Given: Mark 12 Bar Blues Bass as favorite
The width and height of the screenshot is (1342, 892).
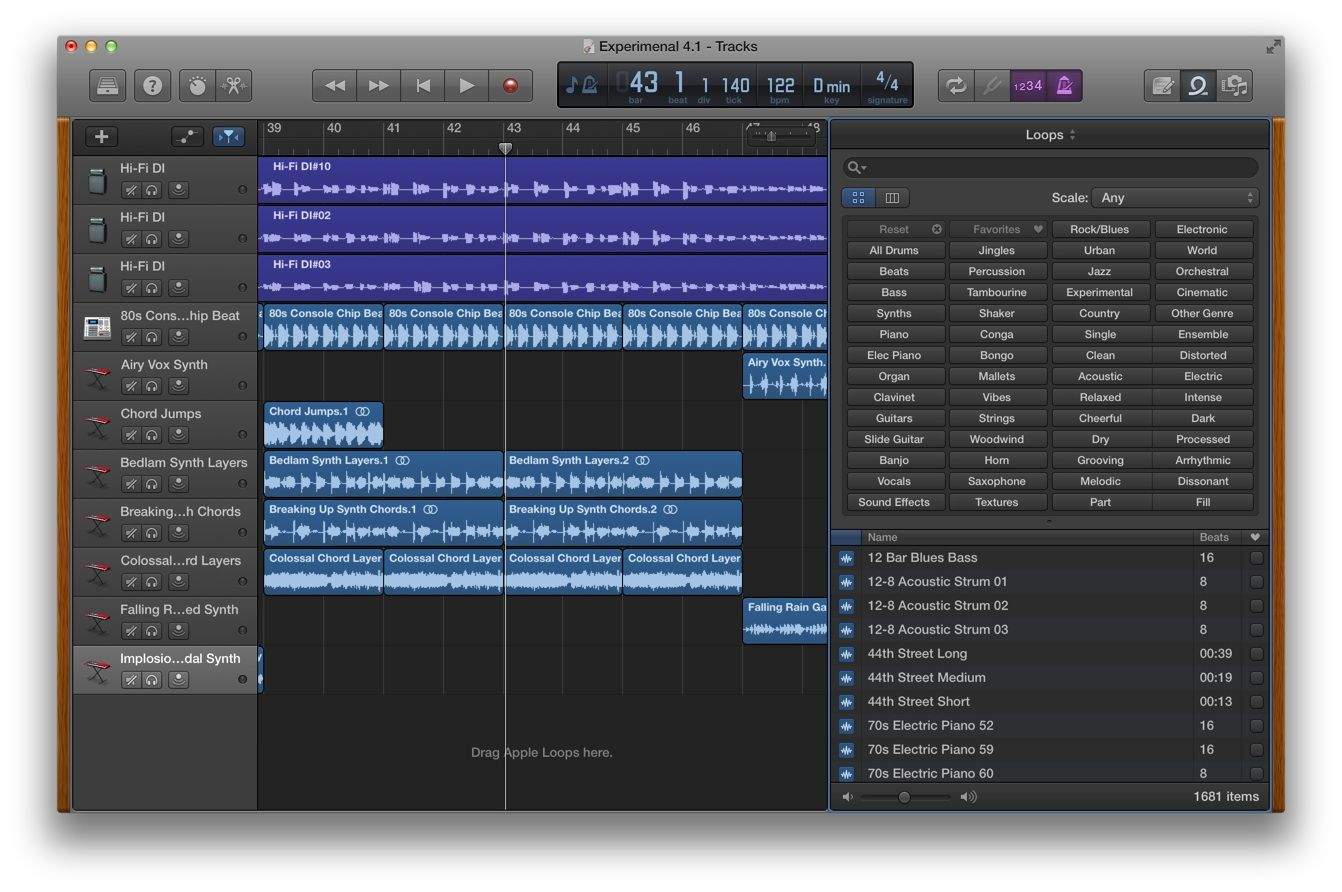Looking at the screenshot, I should [1256, 558].
